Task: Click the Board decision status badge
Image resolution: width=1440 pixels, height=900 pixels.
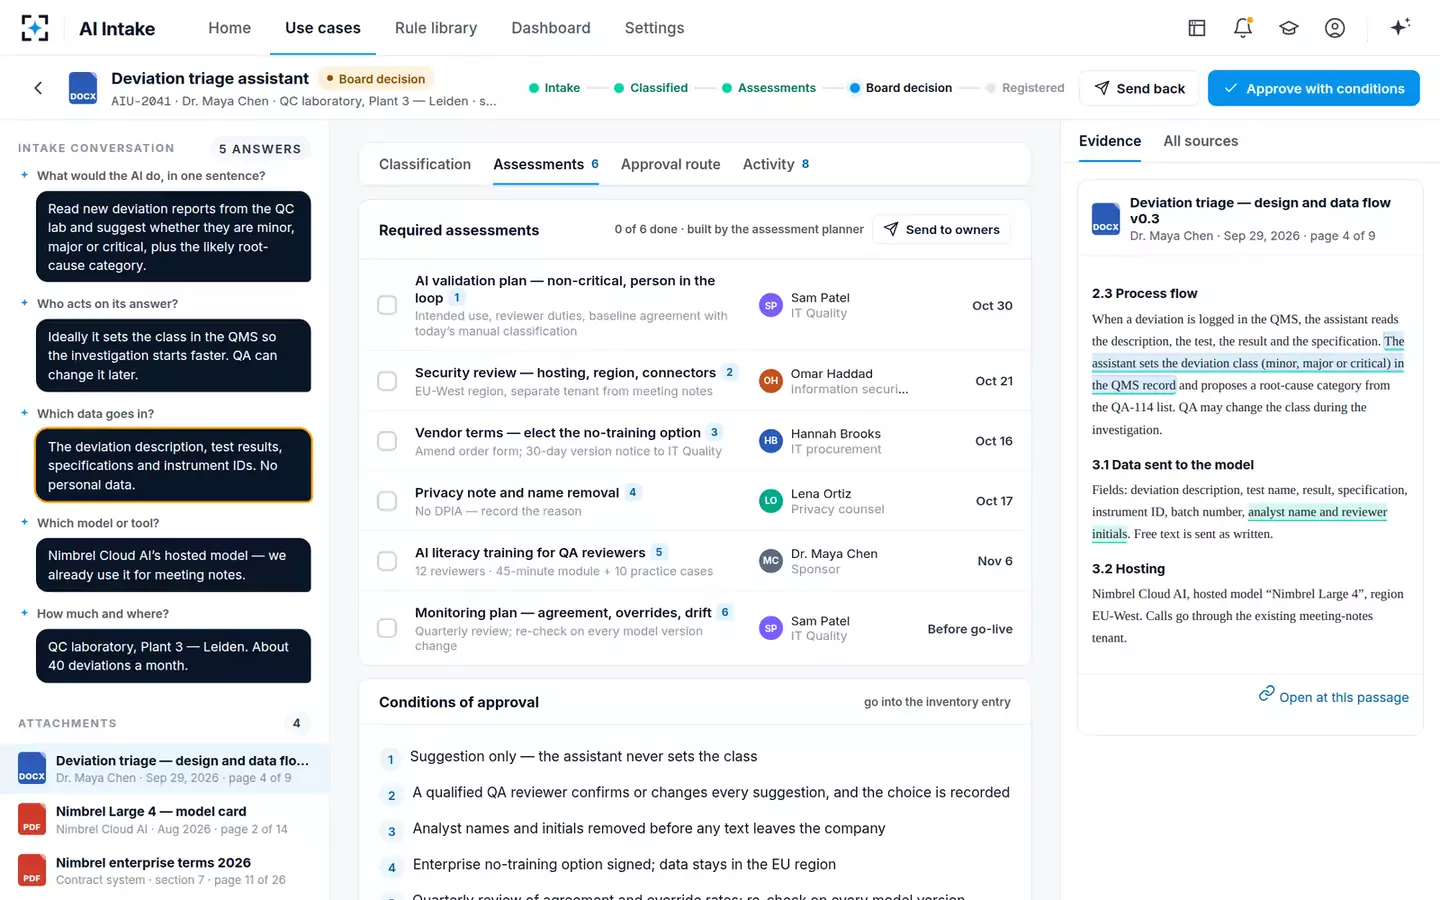Action: coord(376,79)
